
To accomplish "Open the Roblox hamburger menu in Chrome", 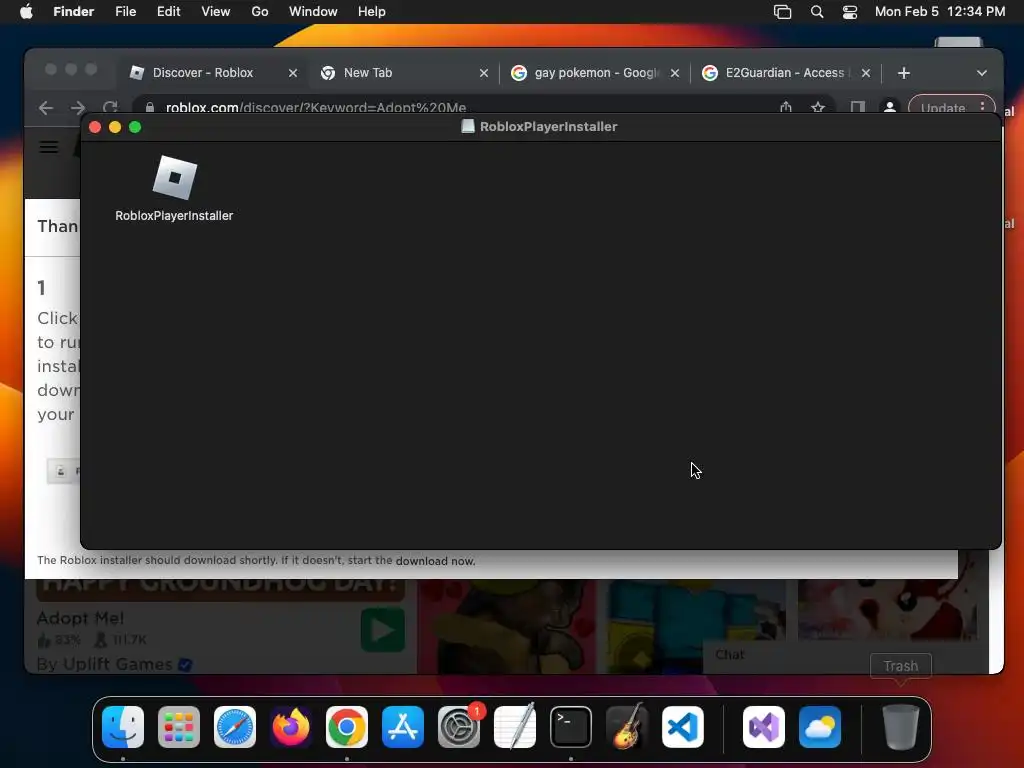I will pyautogui.click(x=49, y=147).
